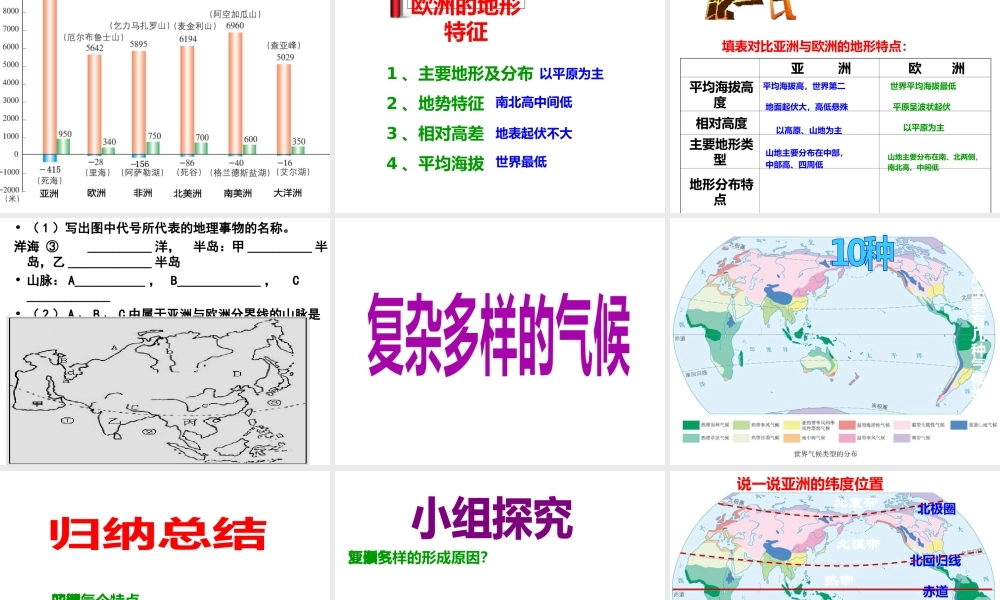Click the line 4、平均海拔

(435, 164)
